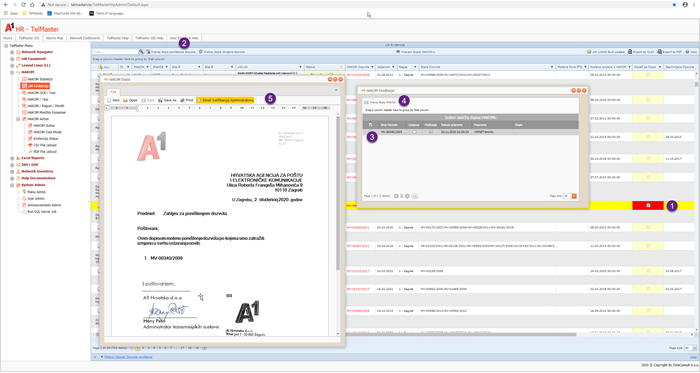The width and height of the screenshot is (700, 373).
Task: Open the filter dropdown on the ID column
Action: [128, 67]
